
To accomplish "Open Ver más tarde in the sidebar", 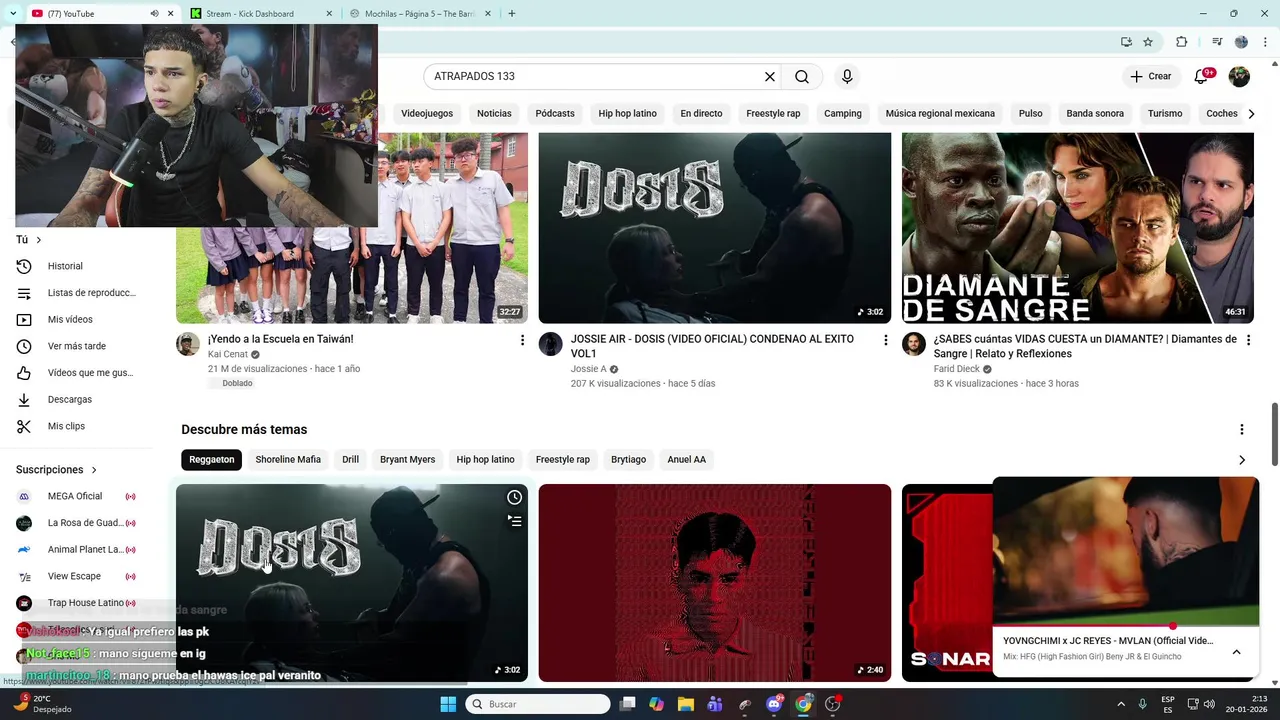I will point(75,346).
